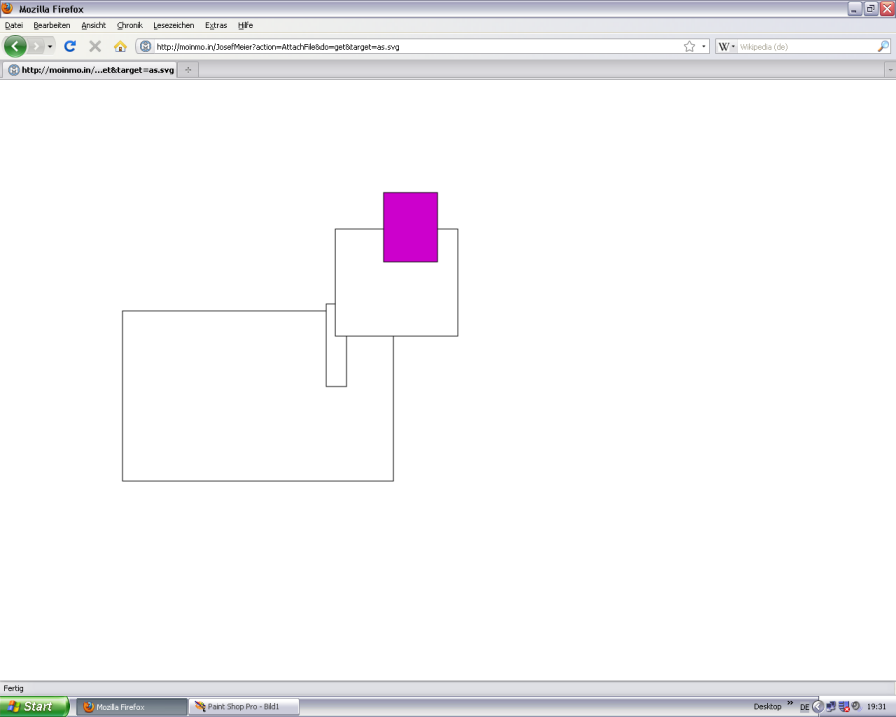Click the site identity icon in address bar
Screen dimensions: 896x717
145,46
